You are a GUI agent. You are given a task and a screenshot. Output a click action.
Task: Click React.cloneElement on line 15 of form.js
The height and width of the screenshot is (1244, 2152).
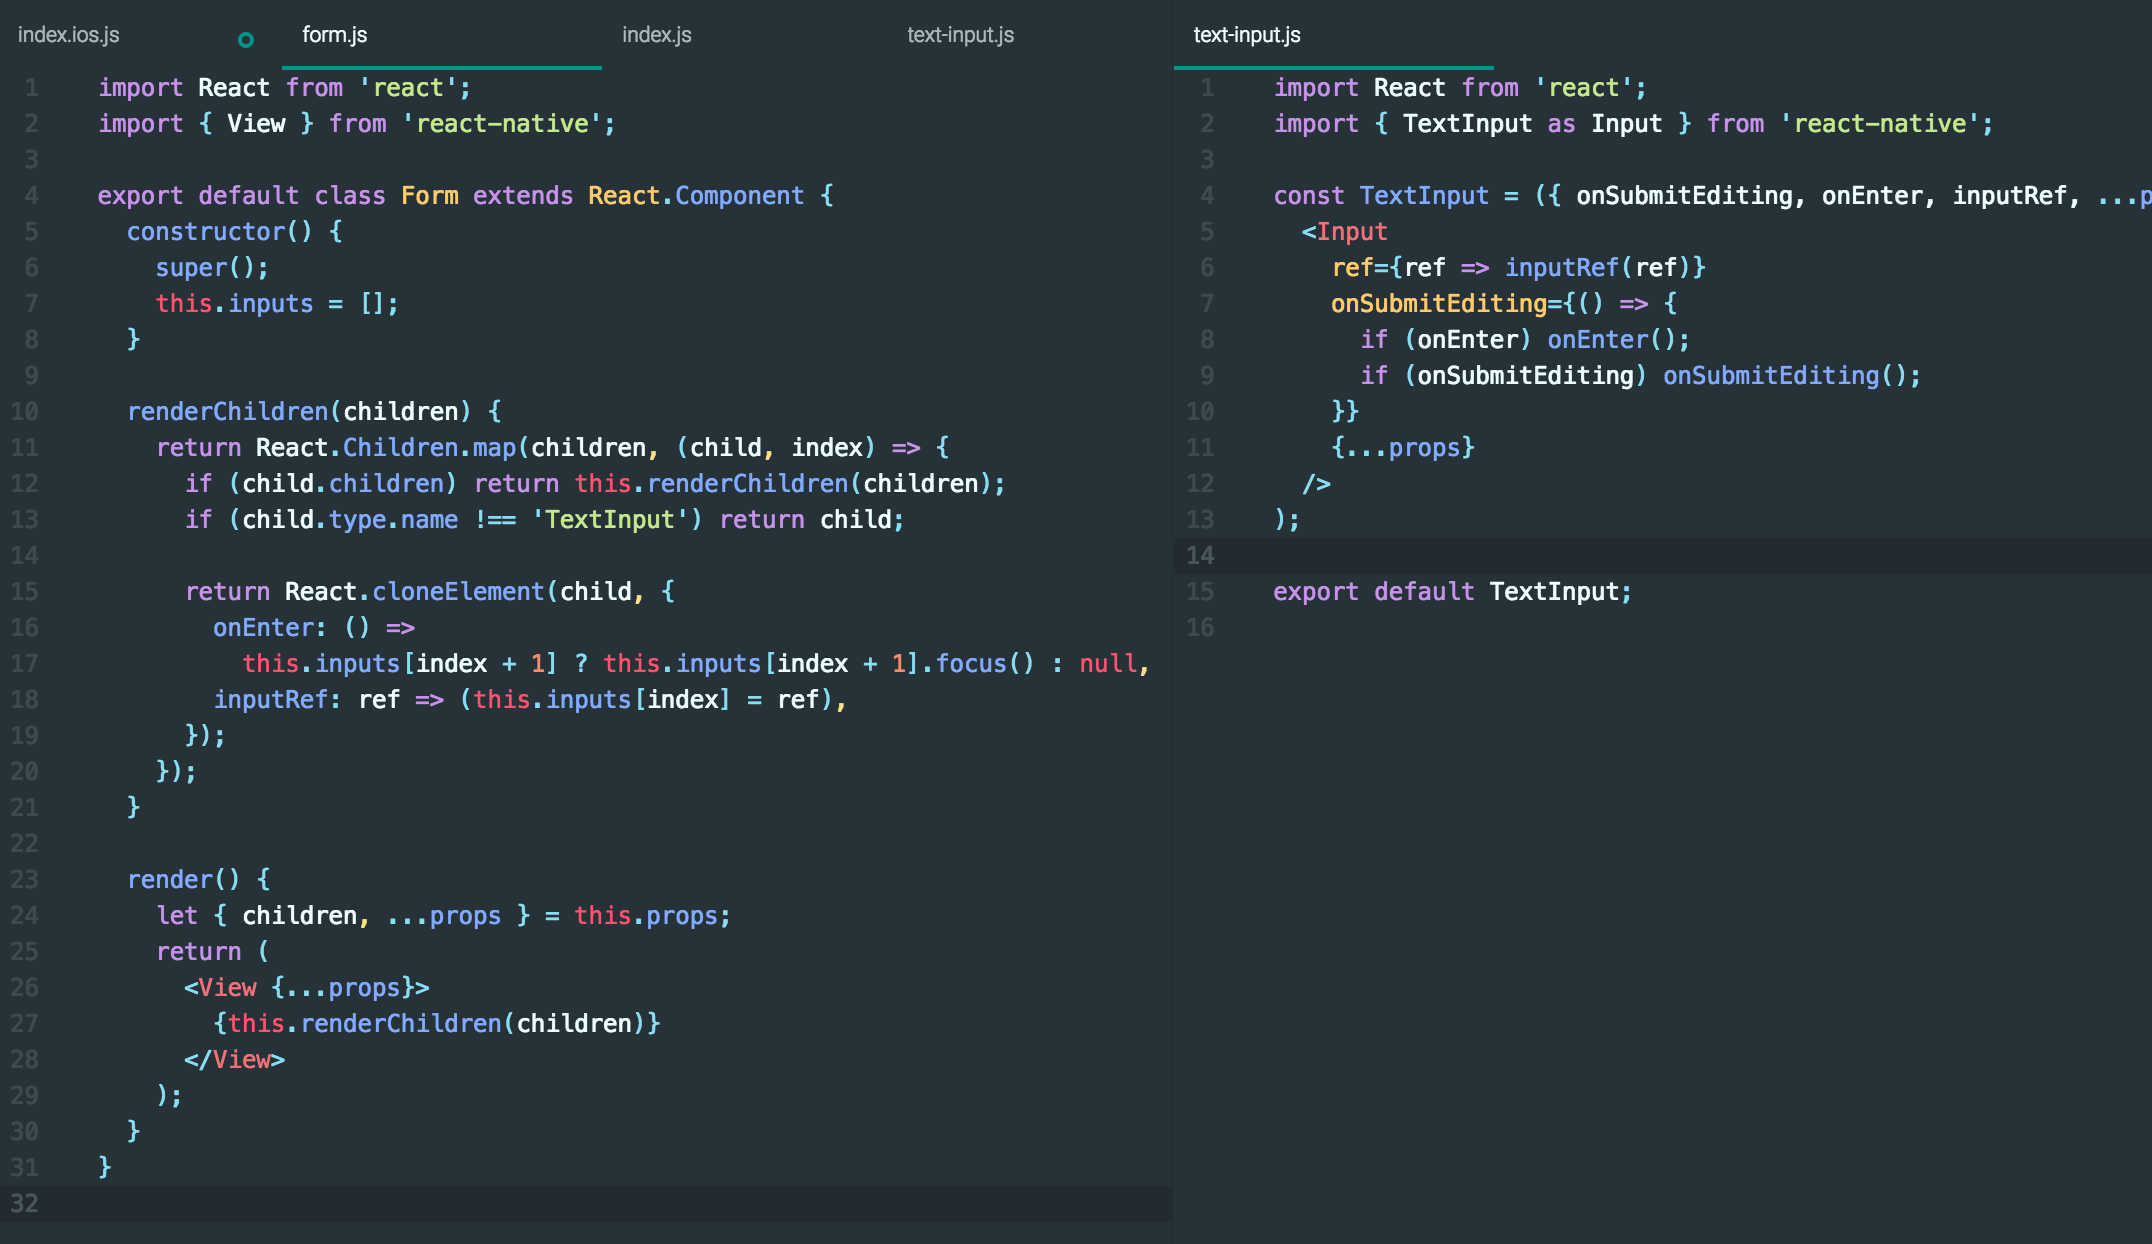coord(414,591)
